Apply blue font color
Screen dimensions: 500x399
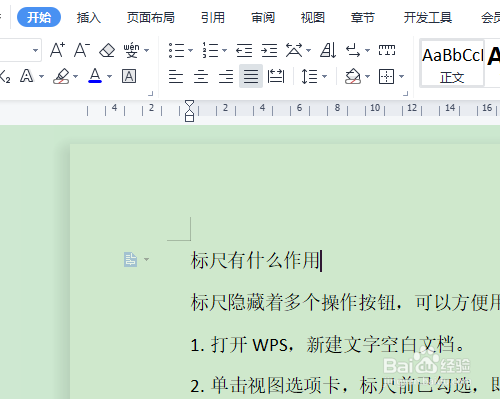[95, 76]
